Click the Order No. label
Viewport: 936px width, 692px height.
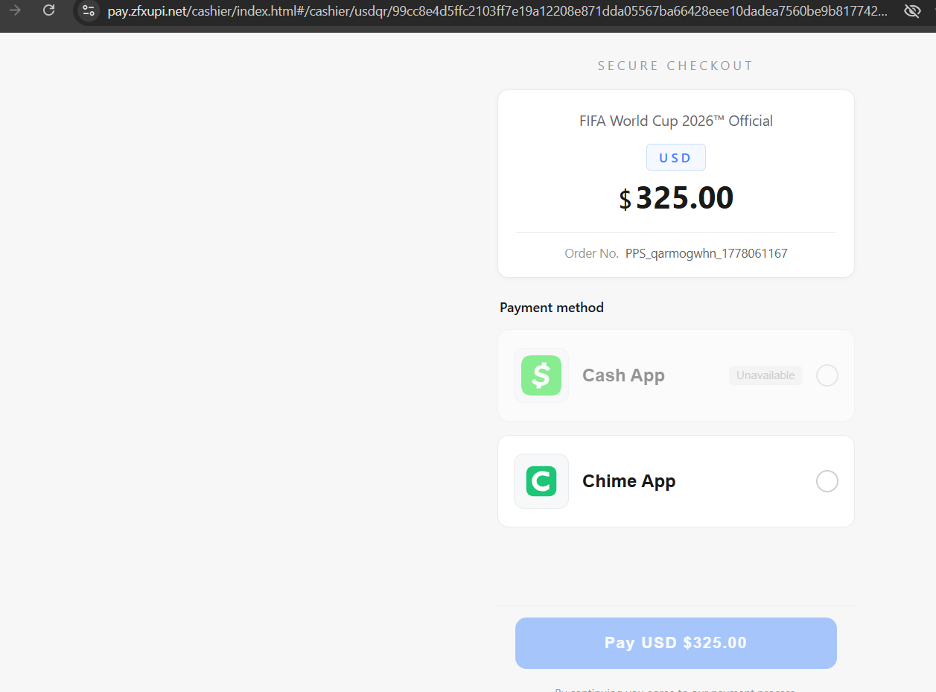pos(592,254)
